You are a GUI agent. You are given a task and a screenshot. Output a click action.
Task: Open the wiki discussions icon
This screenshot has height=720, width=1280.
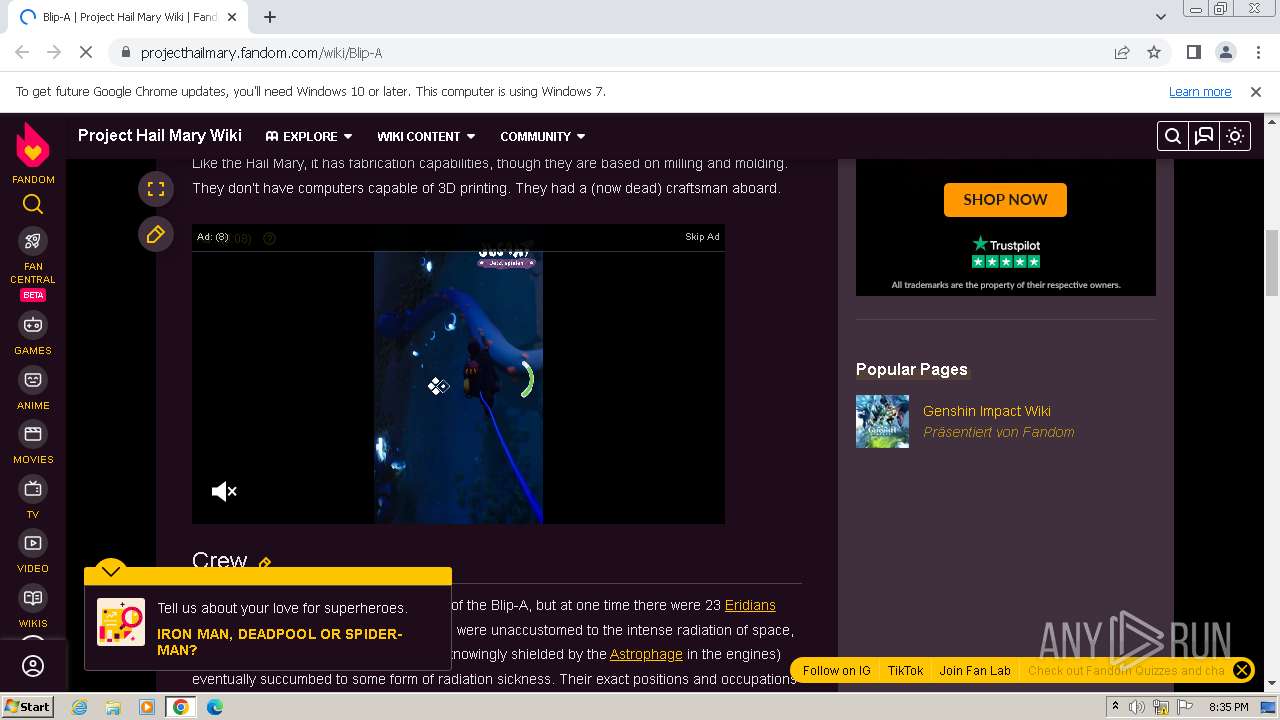click(1204, 136)
